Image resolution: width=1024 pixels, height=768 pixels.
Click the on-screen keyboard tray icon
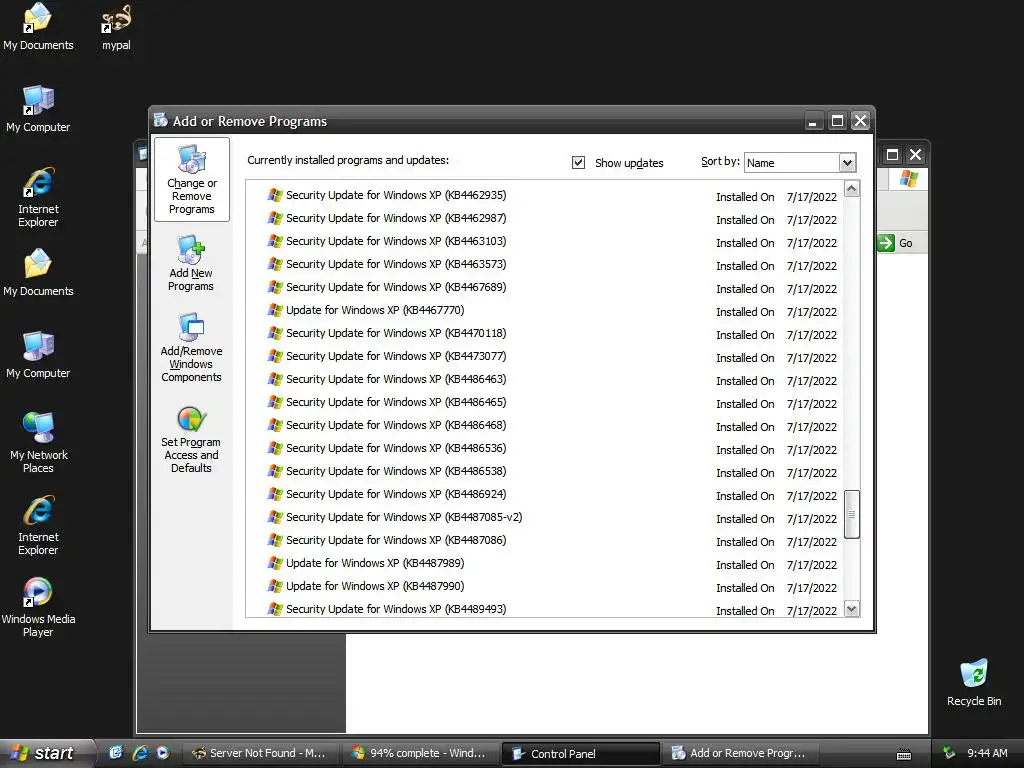tap(904, 754)
